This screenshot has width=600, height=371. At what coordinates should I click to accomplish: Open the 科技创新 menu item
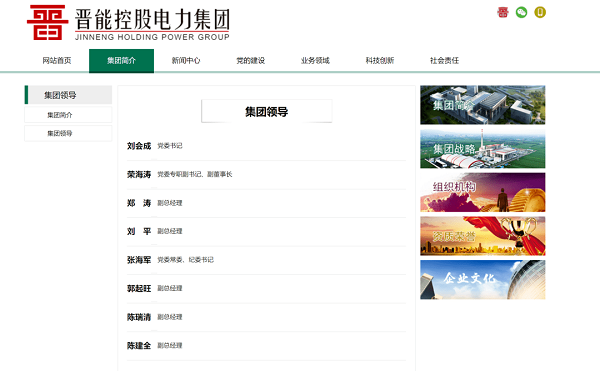(380, 60)
